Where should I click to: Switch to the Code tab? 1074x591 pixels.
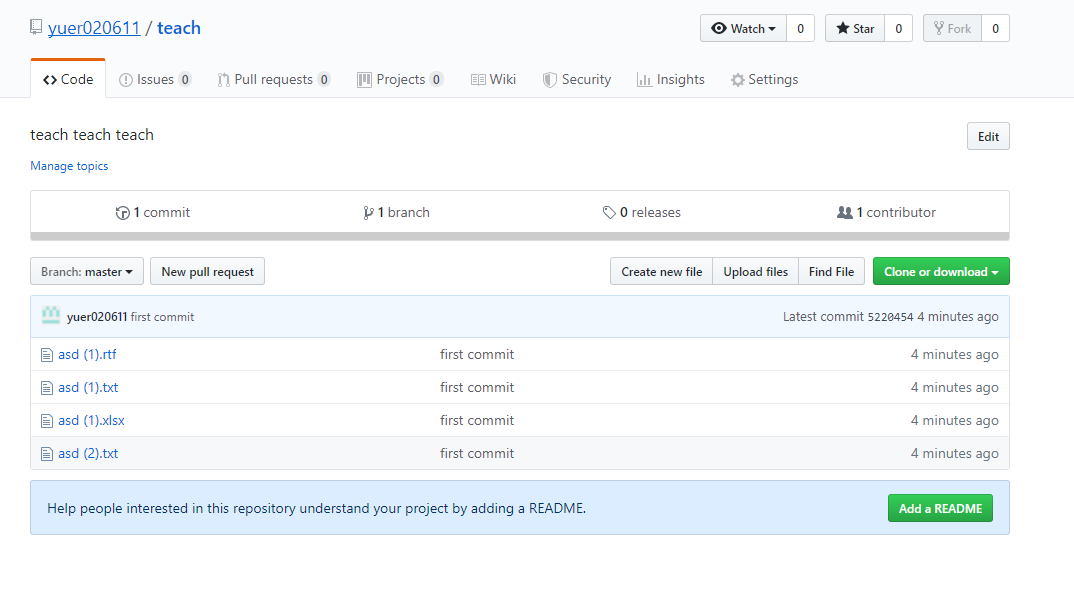point(68,79)
